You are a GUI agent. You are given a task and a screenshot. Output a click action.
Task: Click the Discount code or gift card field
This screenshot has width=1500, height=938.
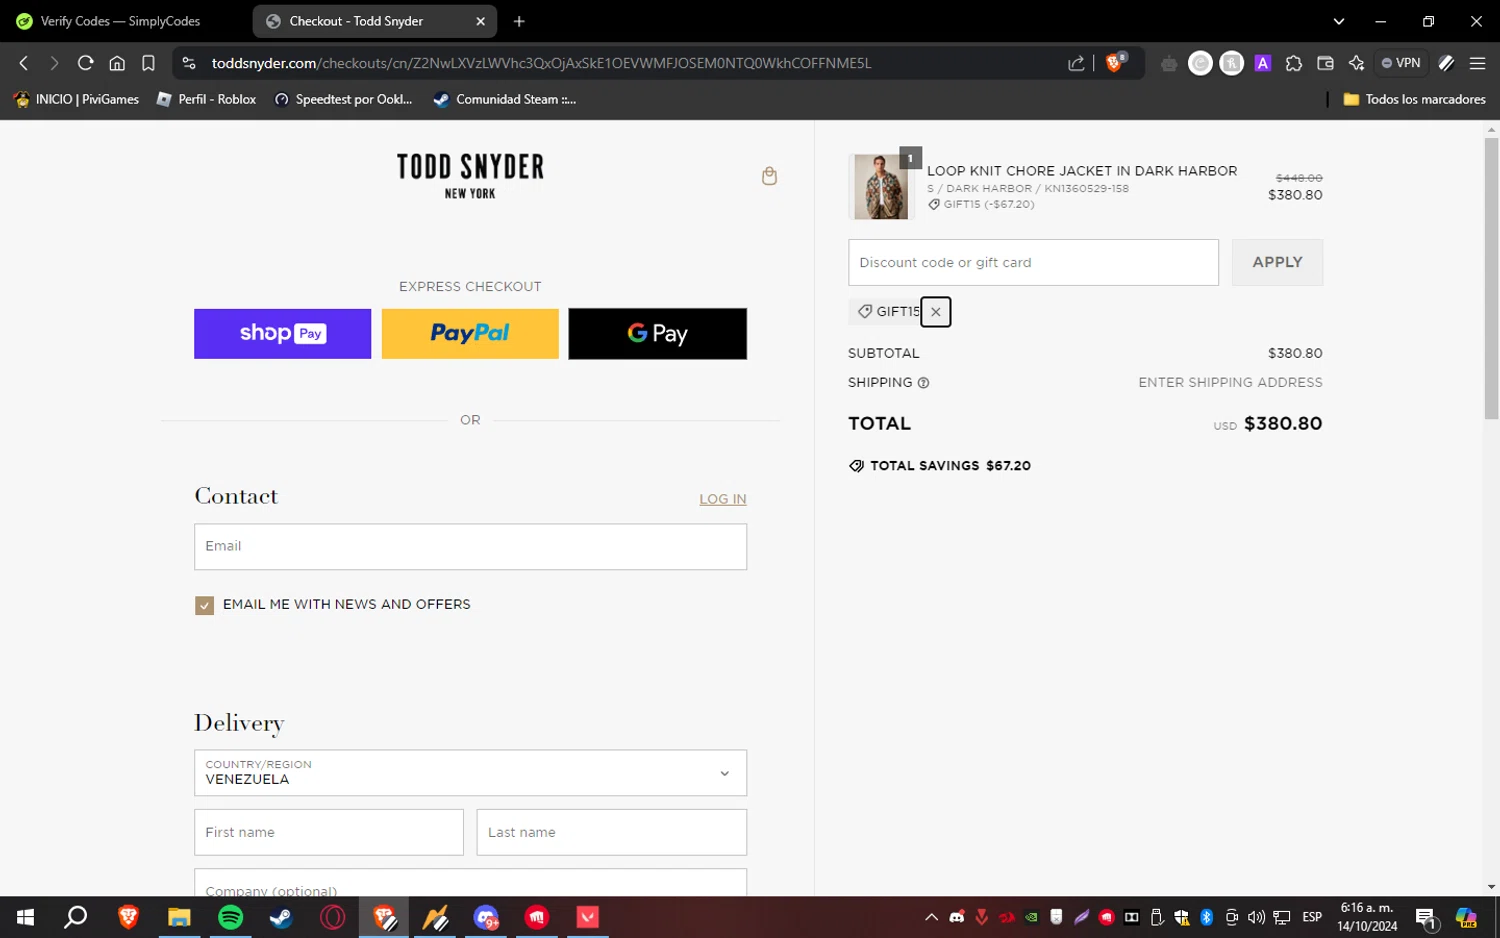click(x=1033, y=262)
